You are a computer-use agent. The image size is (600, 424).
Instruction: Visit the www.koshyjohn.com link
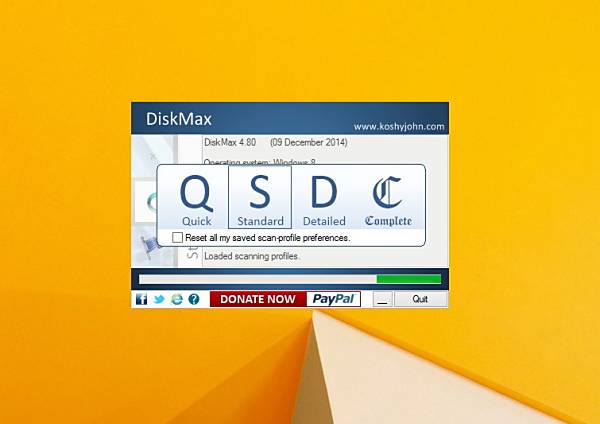[399, 126]
